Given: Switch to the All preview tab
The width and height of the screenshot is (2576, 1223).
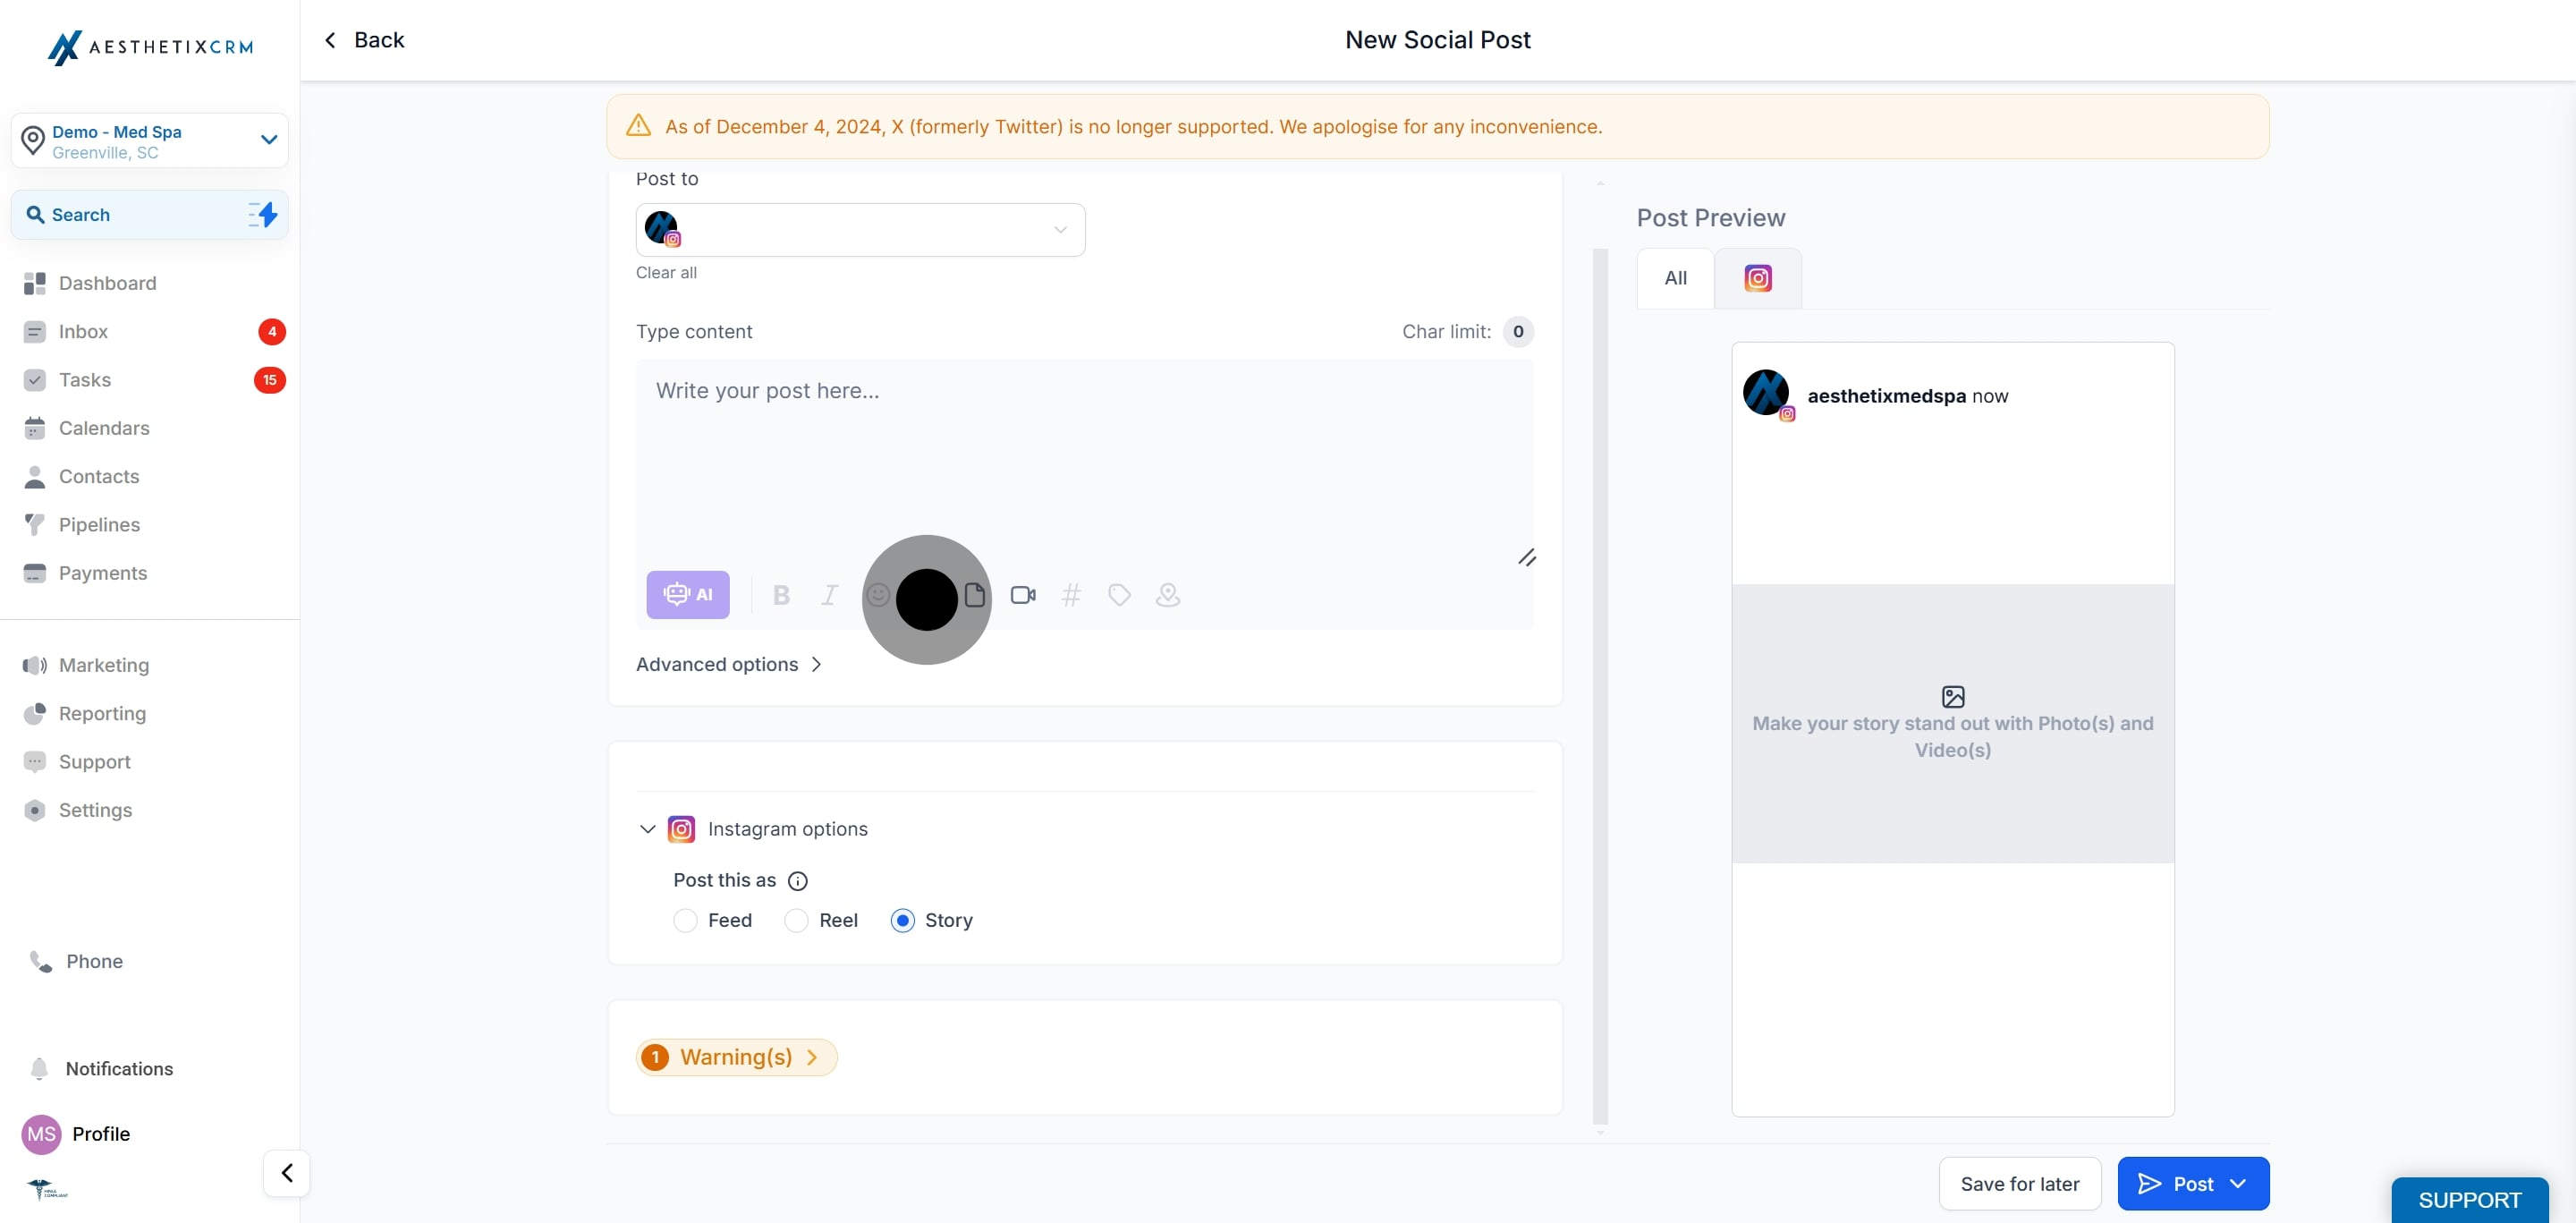Looking at the screenshot, I should coord(1675,278).
